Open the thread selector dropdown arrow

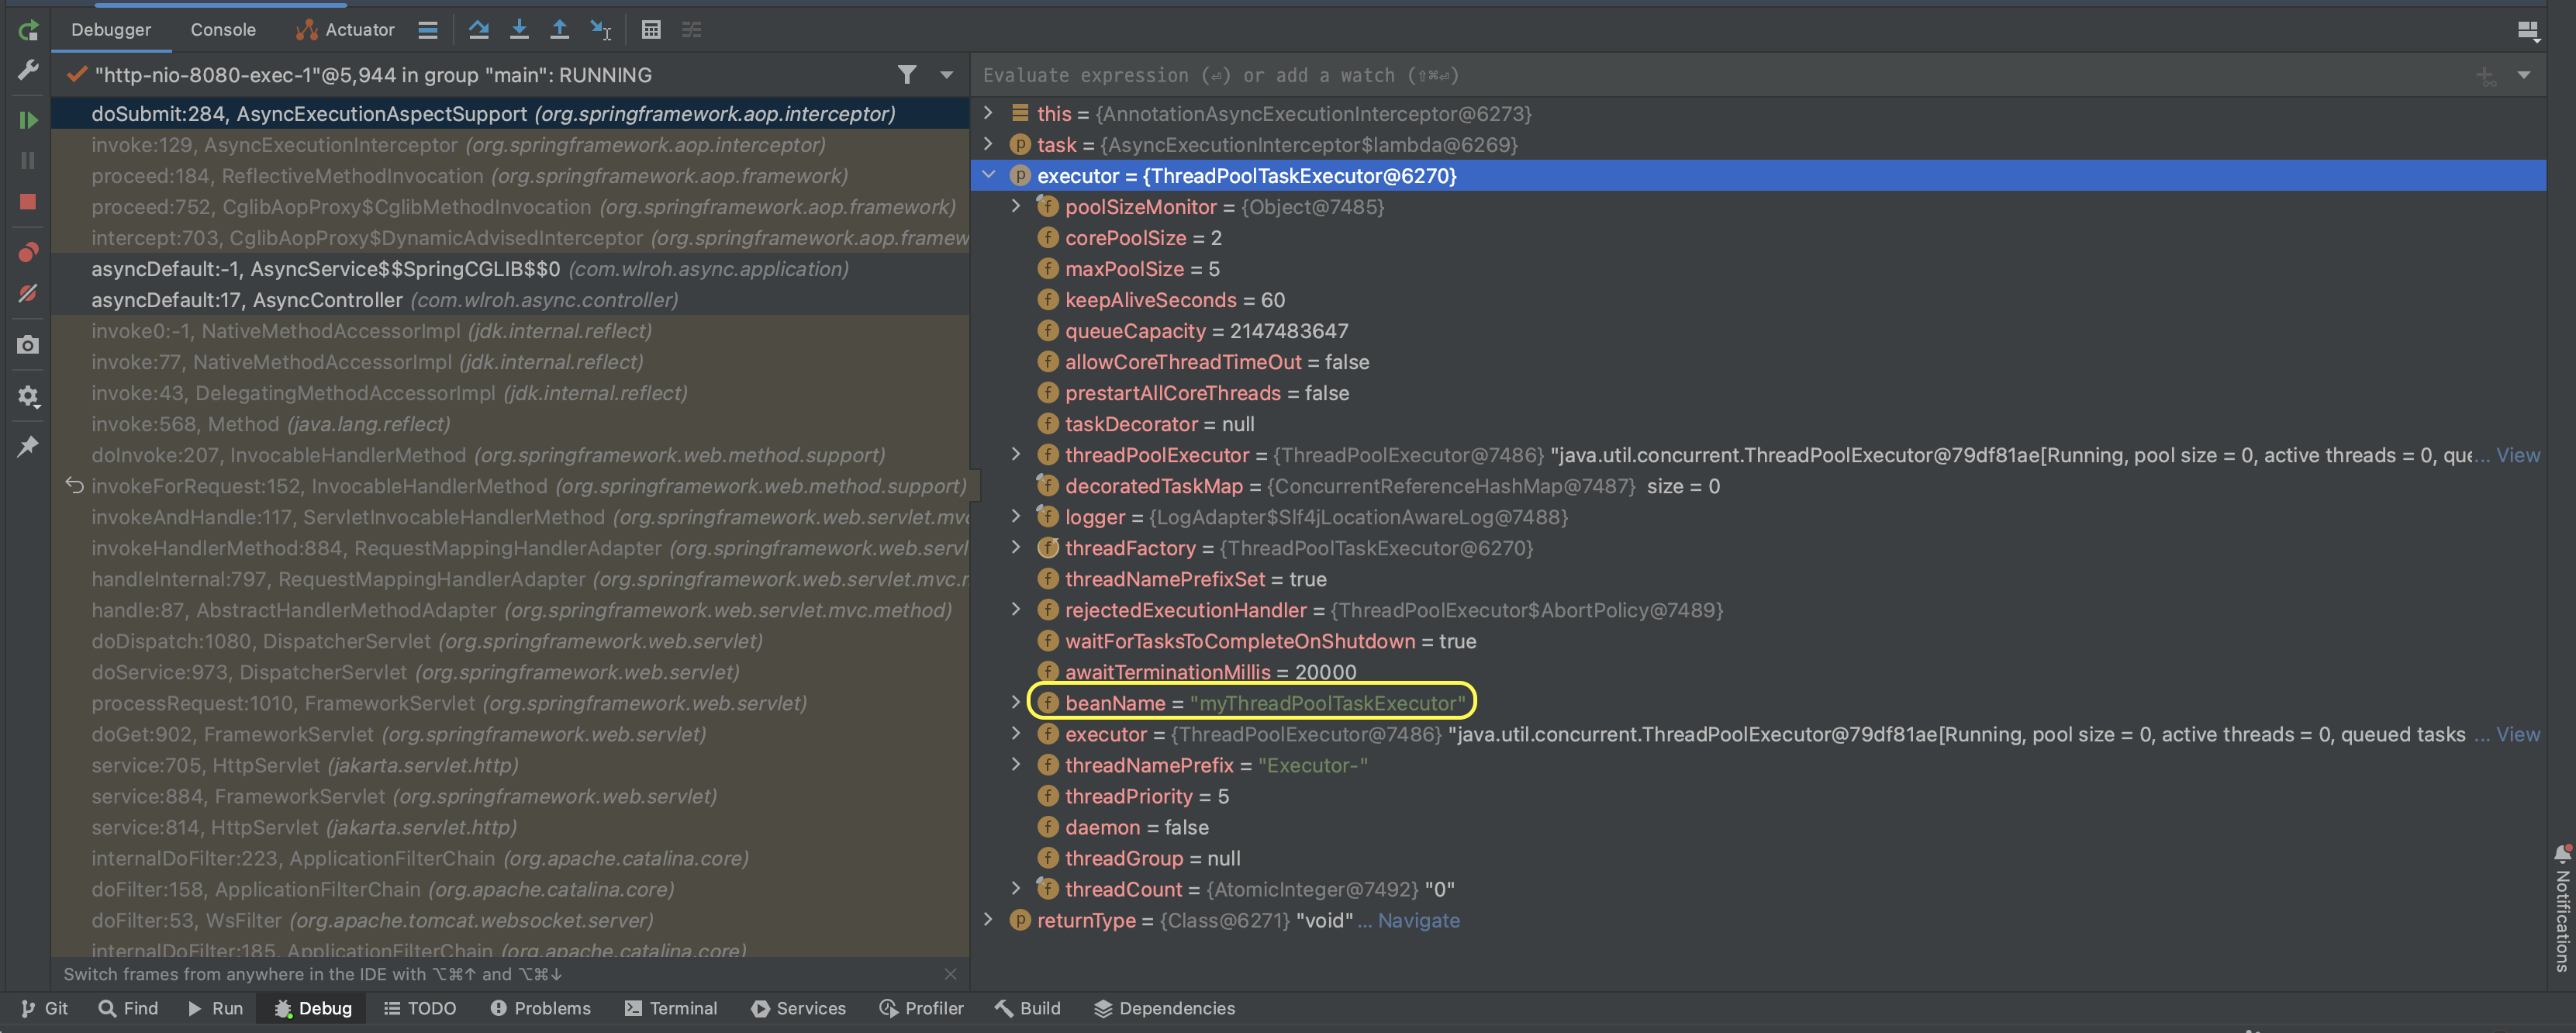pyautogui.click(x=946, y=75)
